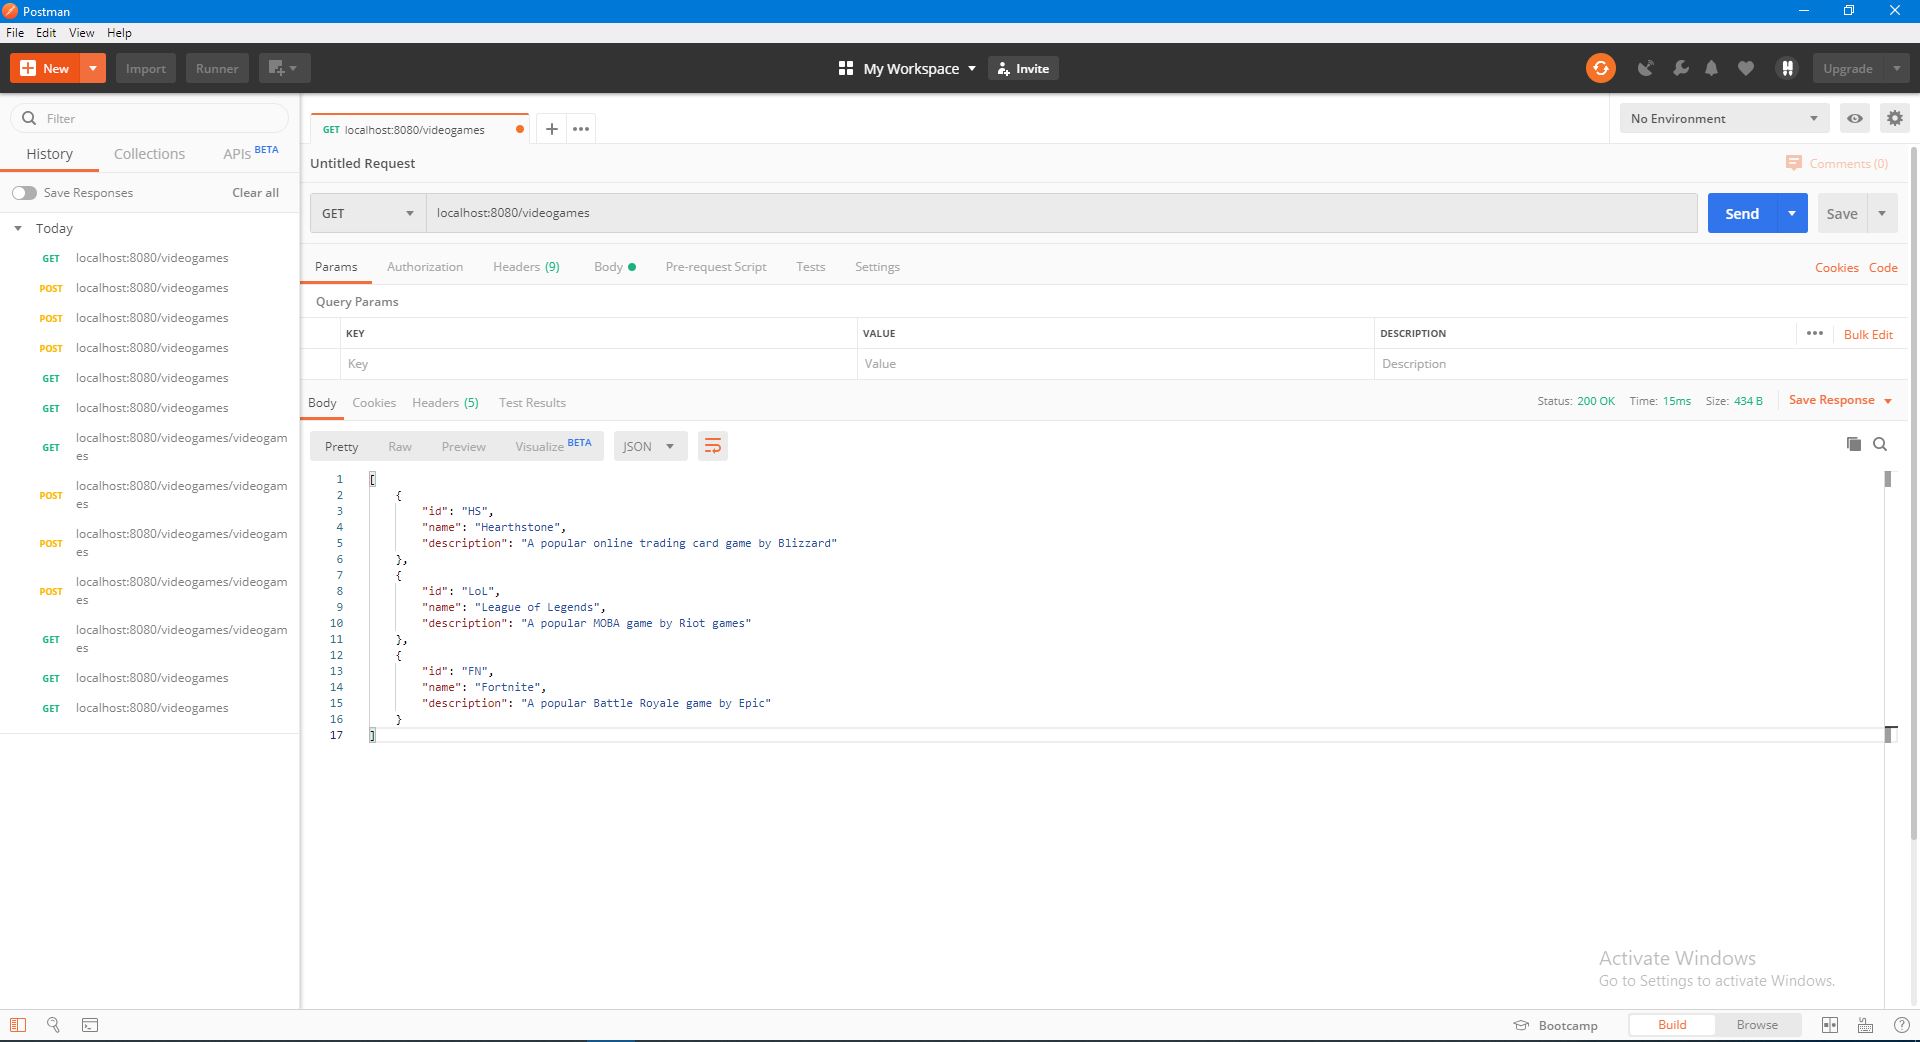This screenshot has height=1042, width=1920.
Task: Open the Upgrade dropdown arrow
Action: 1896,68
